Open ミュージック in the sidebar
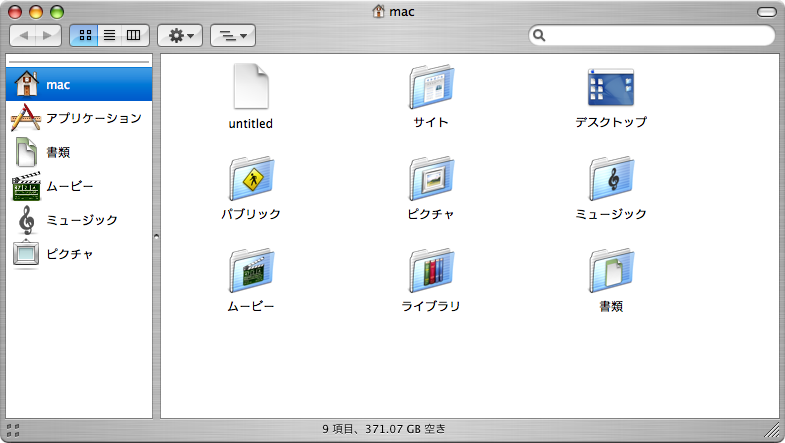The width and height of the screenshot is (785, 443). coord(79,220)
